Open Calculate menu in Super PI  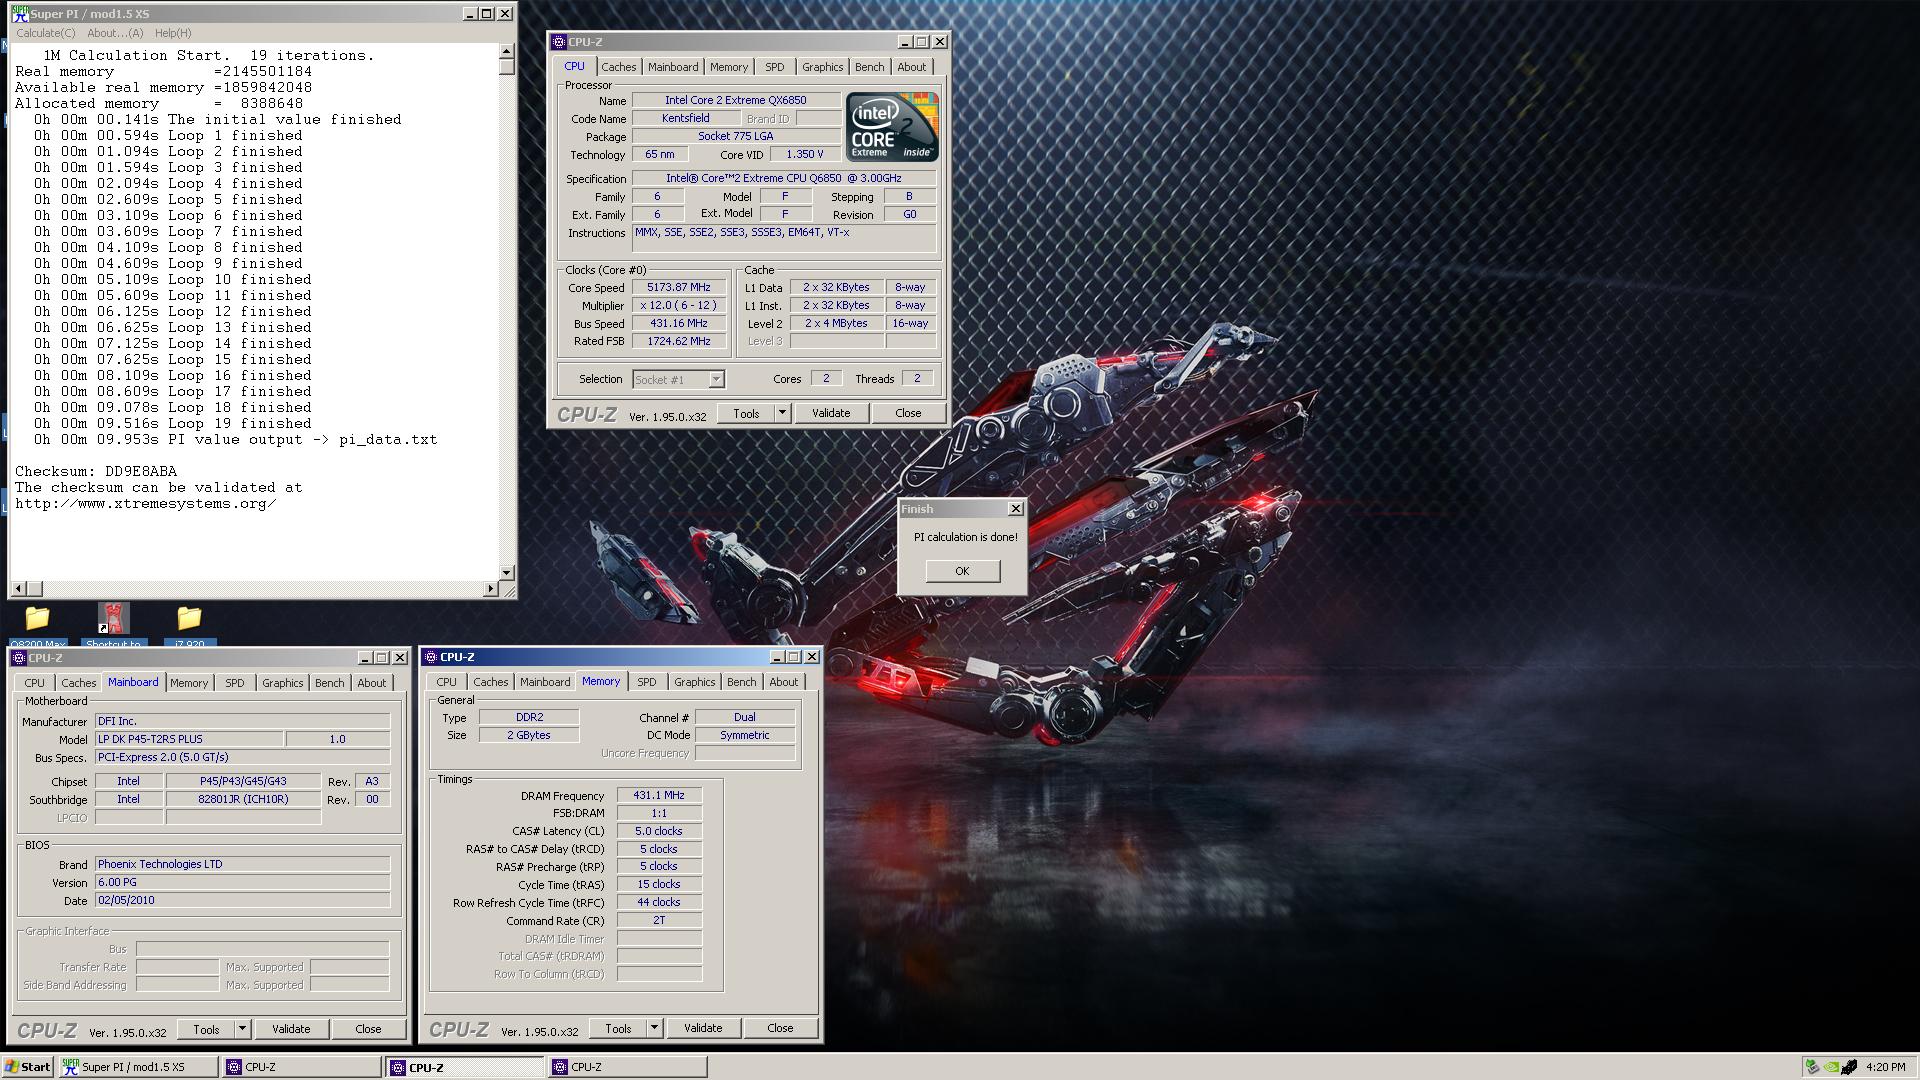(45, 33)
